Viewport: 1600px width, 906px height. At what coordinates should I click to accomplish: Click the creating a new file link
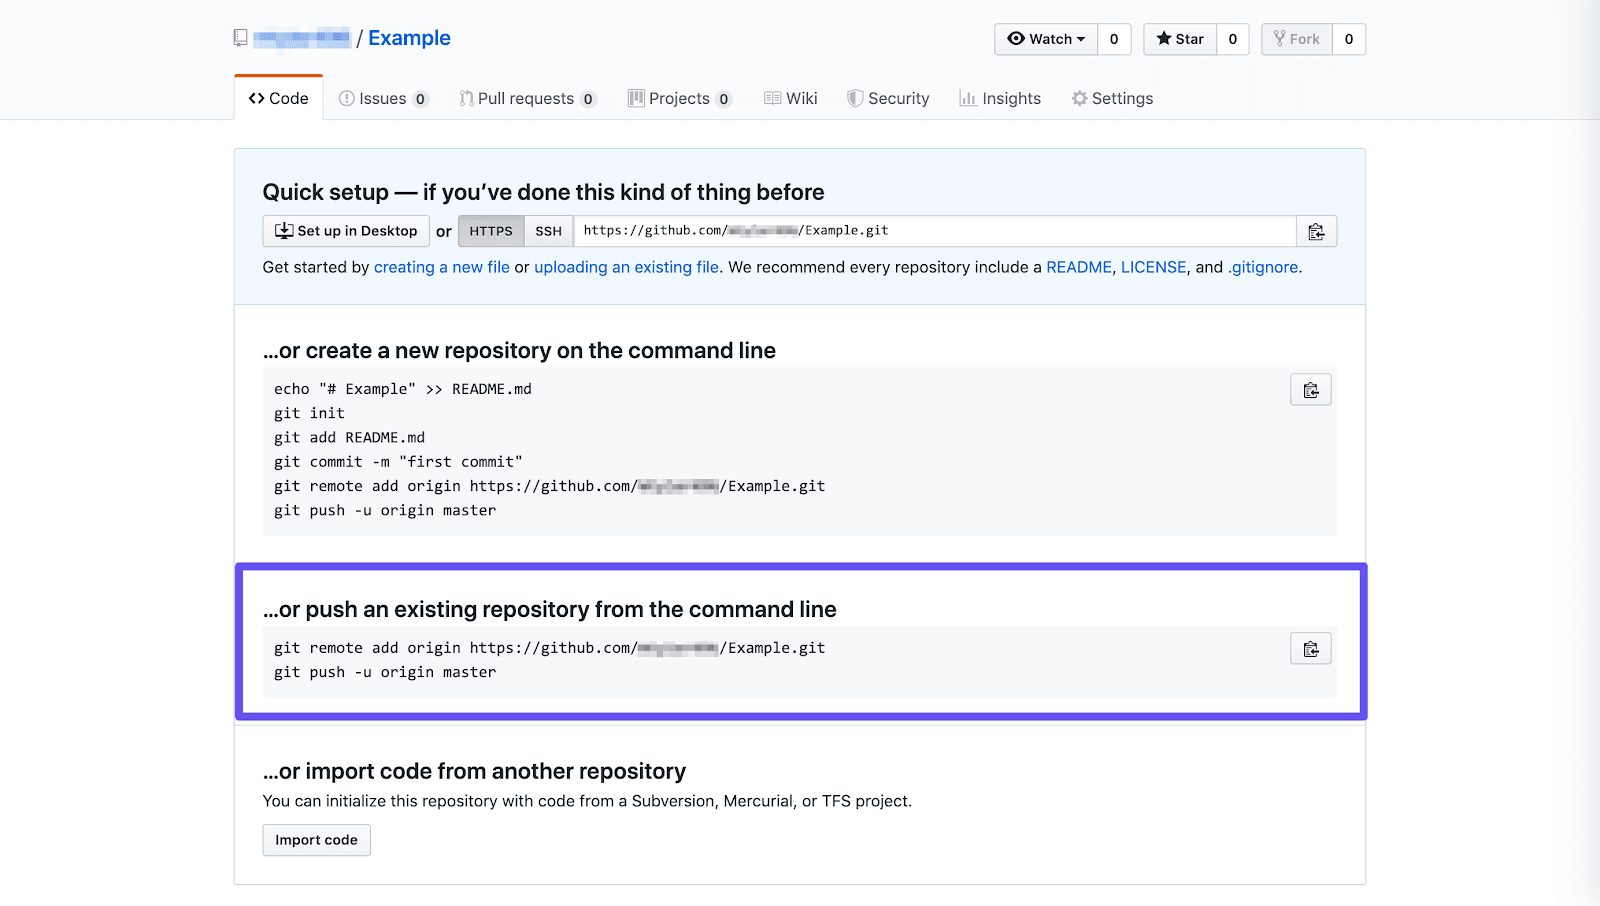point(441,267)
